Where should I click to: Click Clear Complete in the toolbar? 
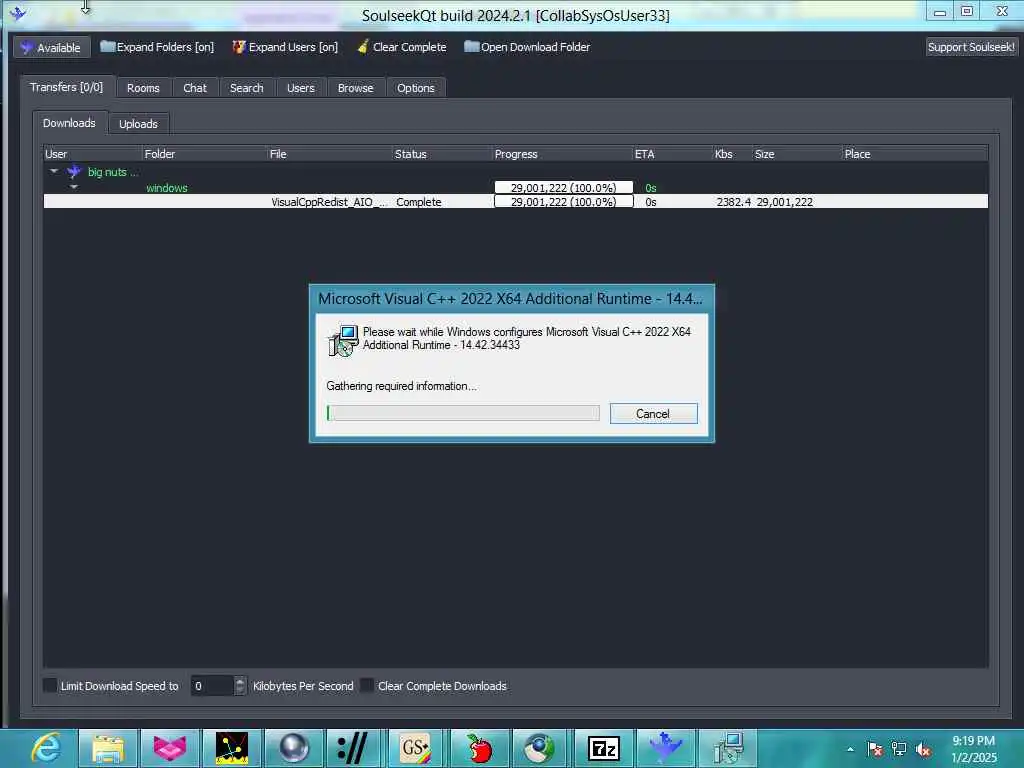pyautogui.click(x=402, y=47)
